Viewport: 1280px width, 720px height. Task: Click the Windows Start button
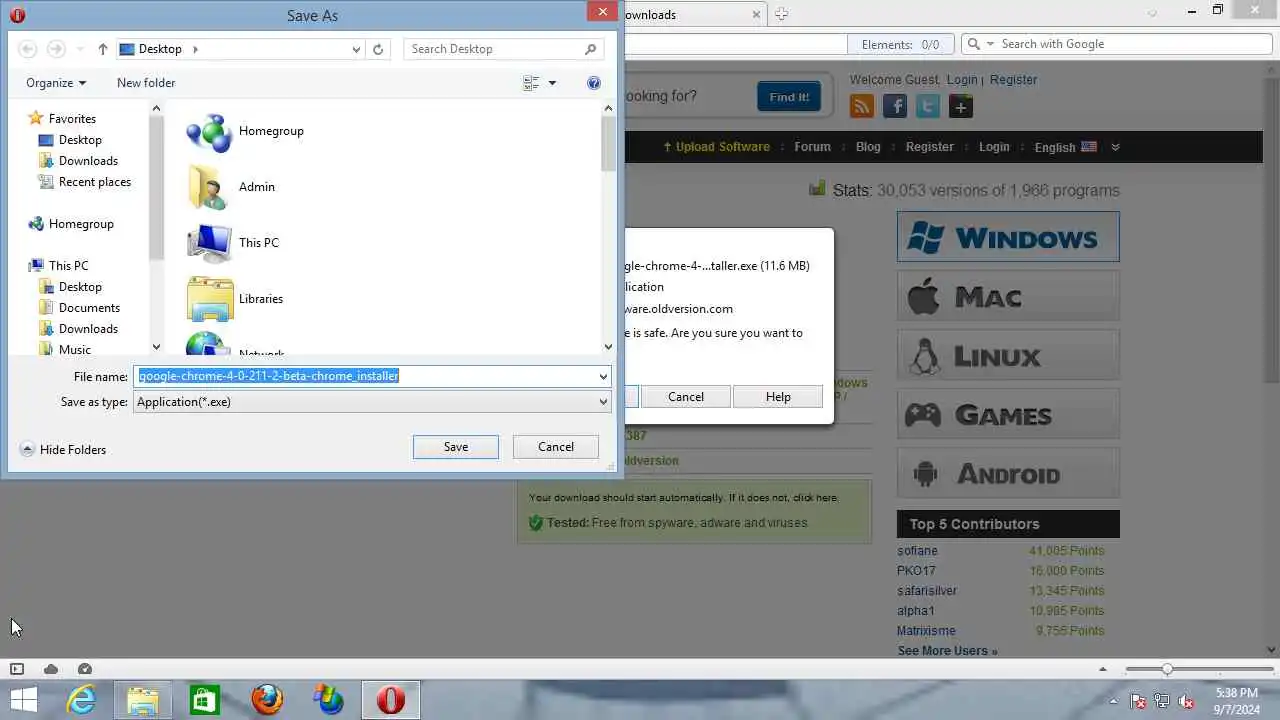[x=24, y=700]
